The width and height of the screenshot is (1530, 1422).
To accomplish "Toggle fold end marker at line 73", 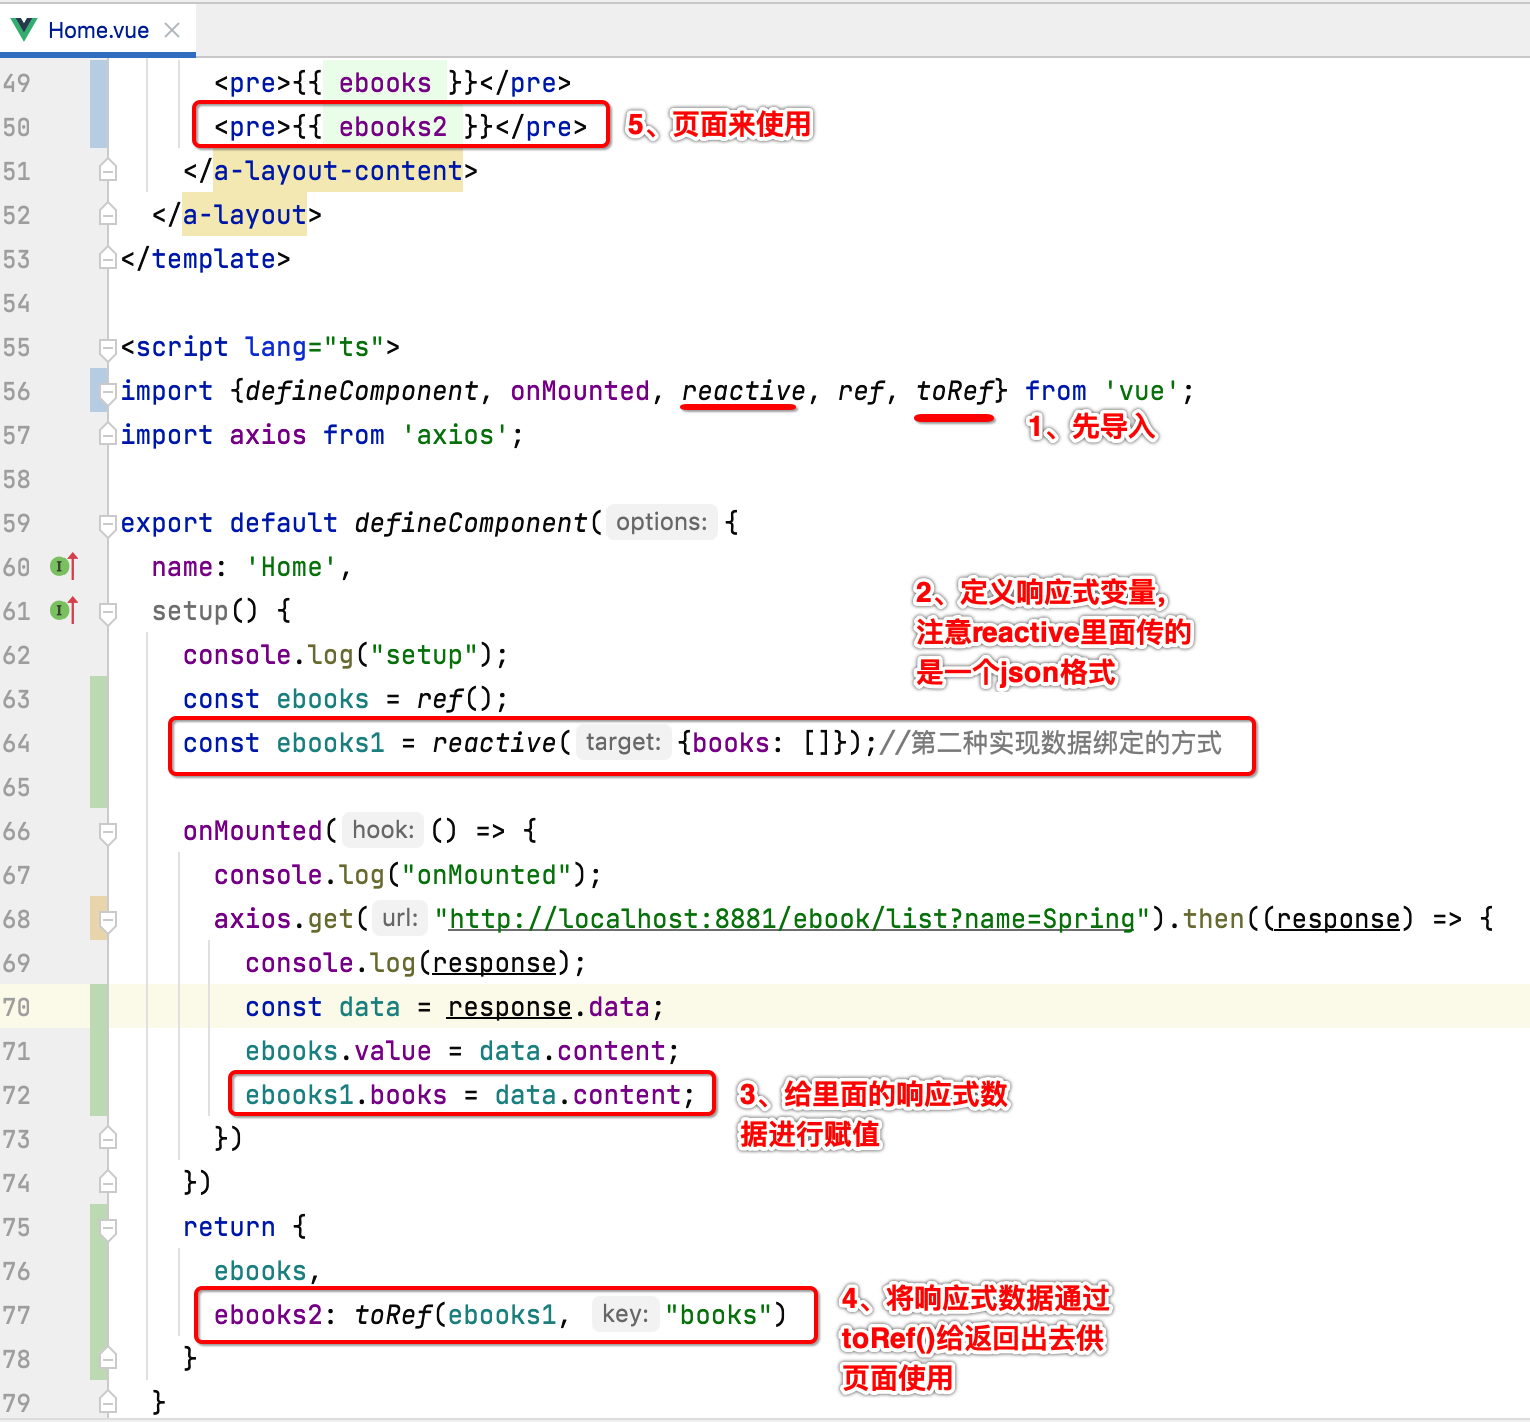I will (108, 1139).
